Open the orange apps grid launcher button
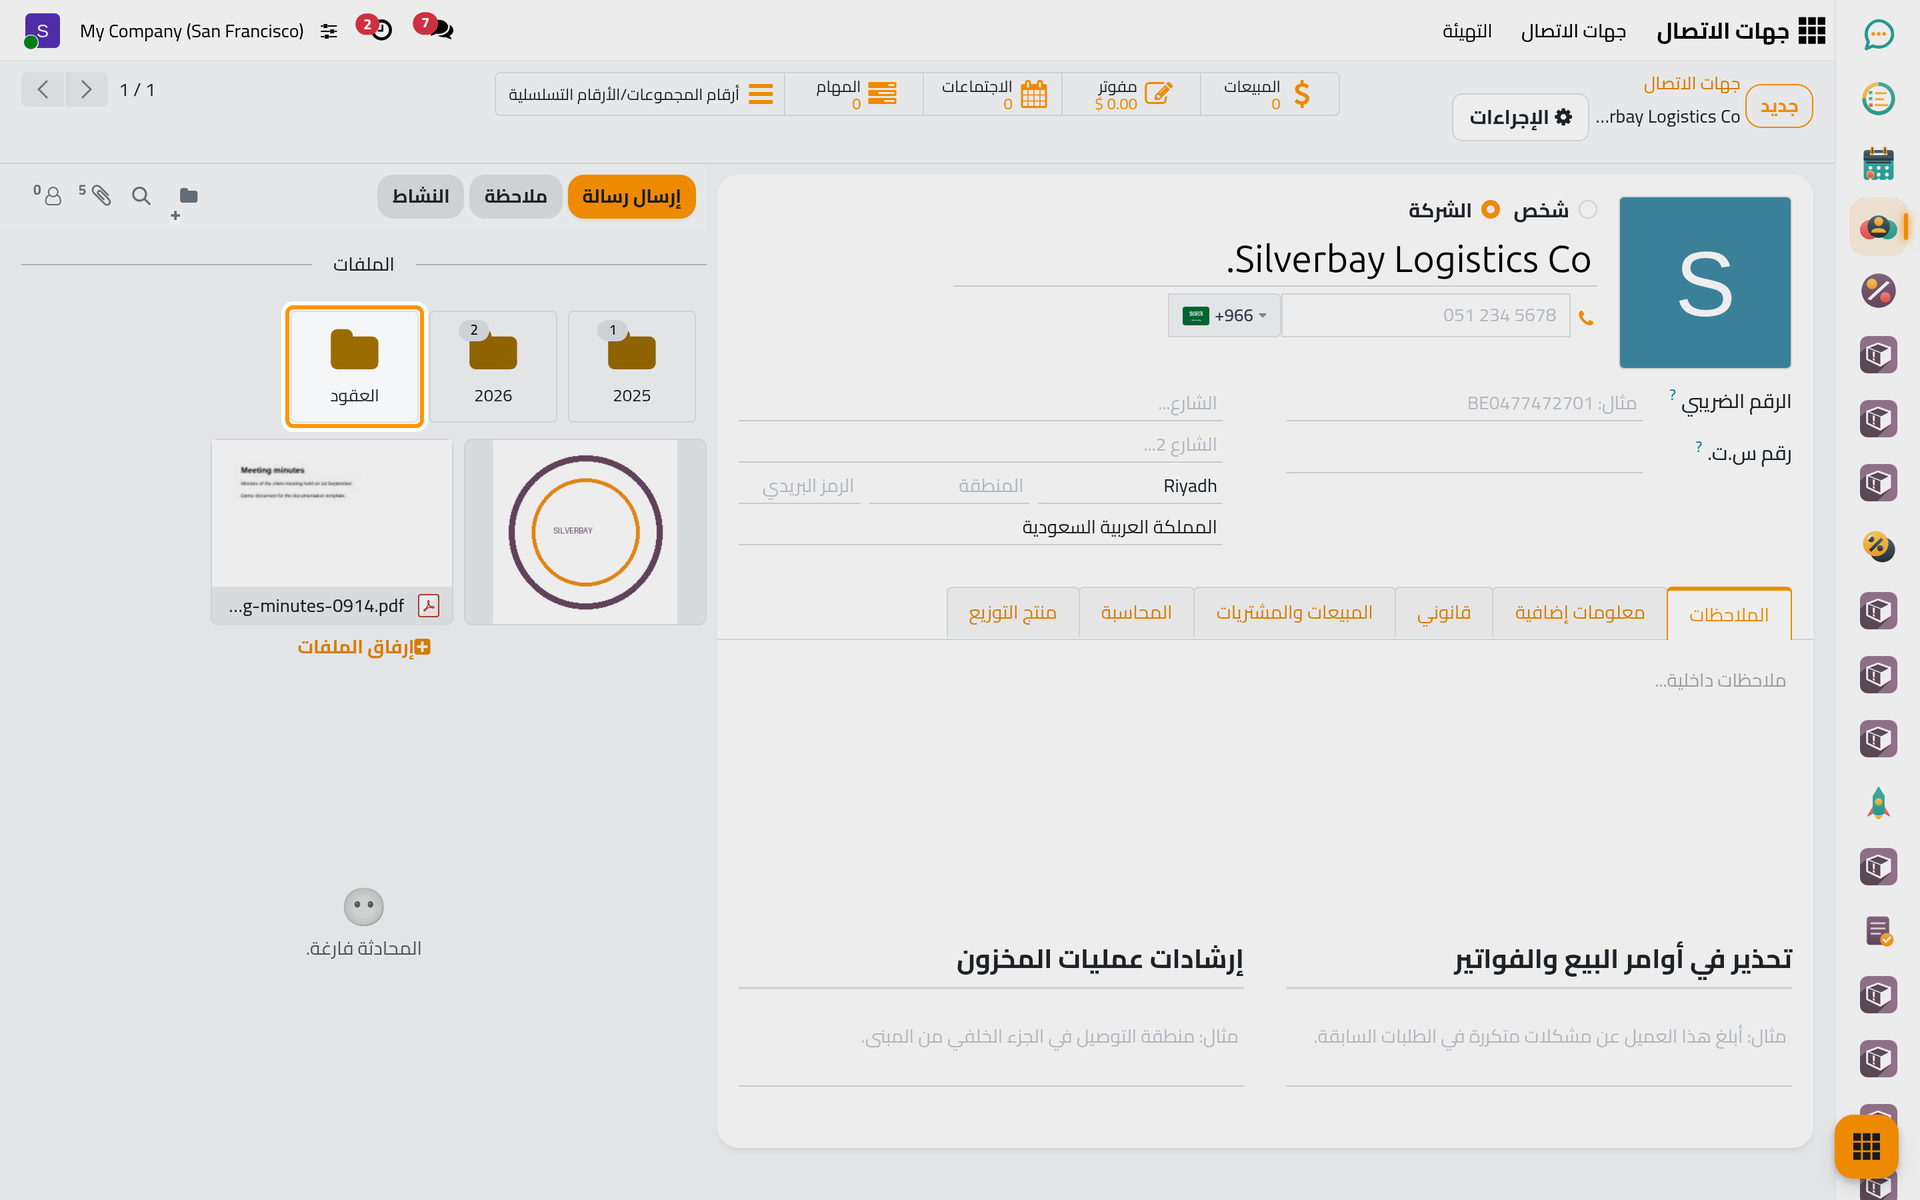 1866,1146
